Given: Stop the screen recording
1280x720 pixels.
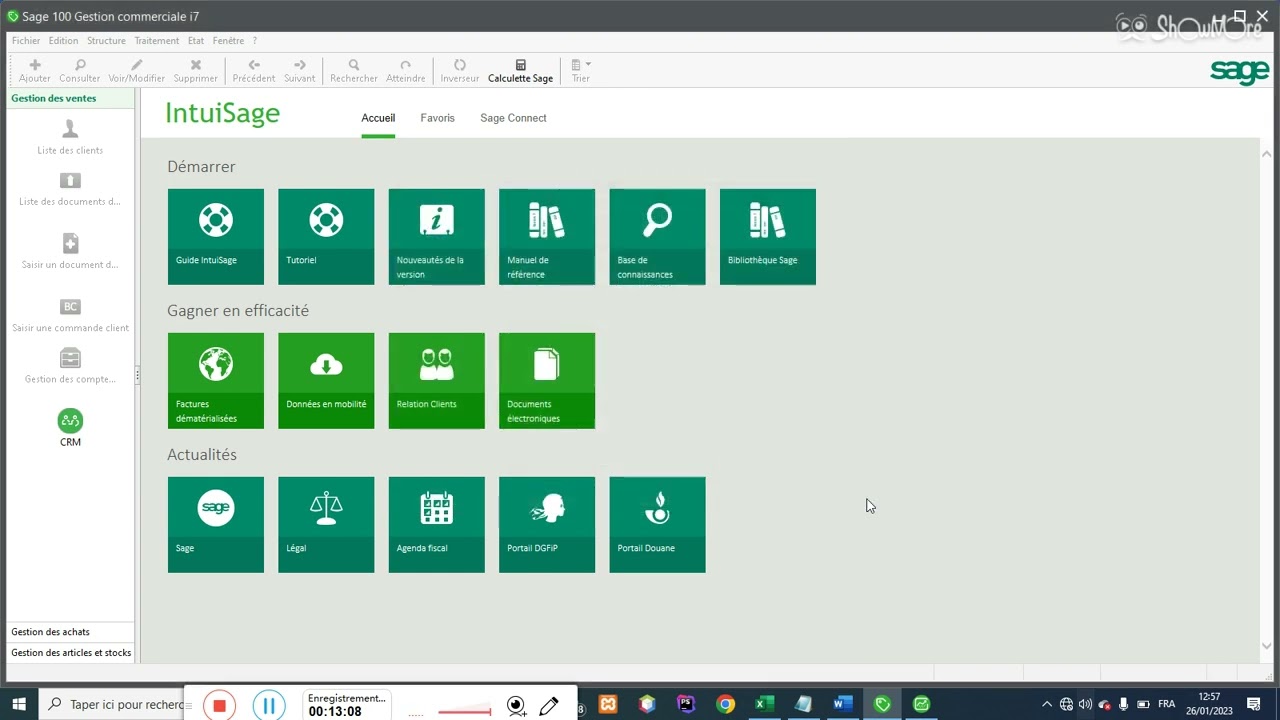Looking at the screenshot, I should coord(219,706).
